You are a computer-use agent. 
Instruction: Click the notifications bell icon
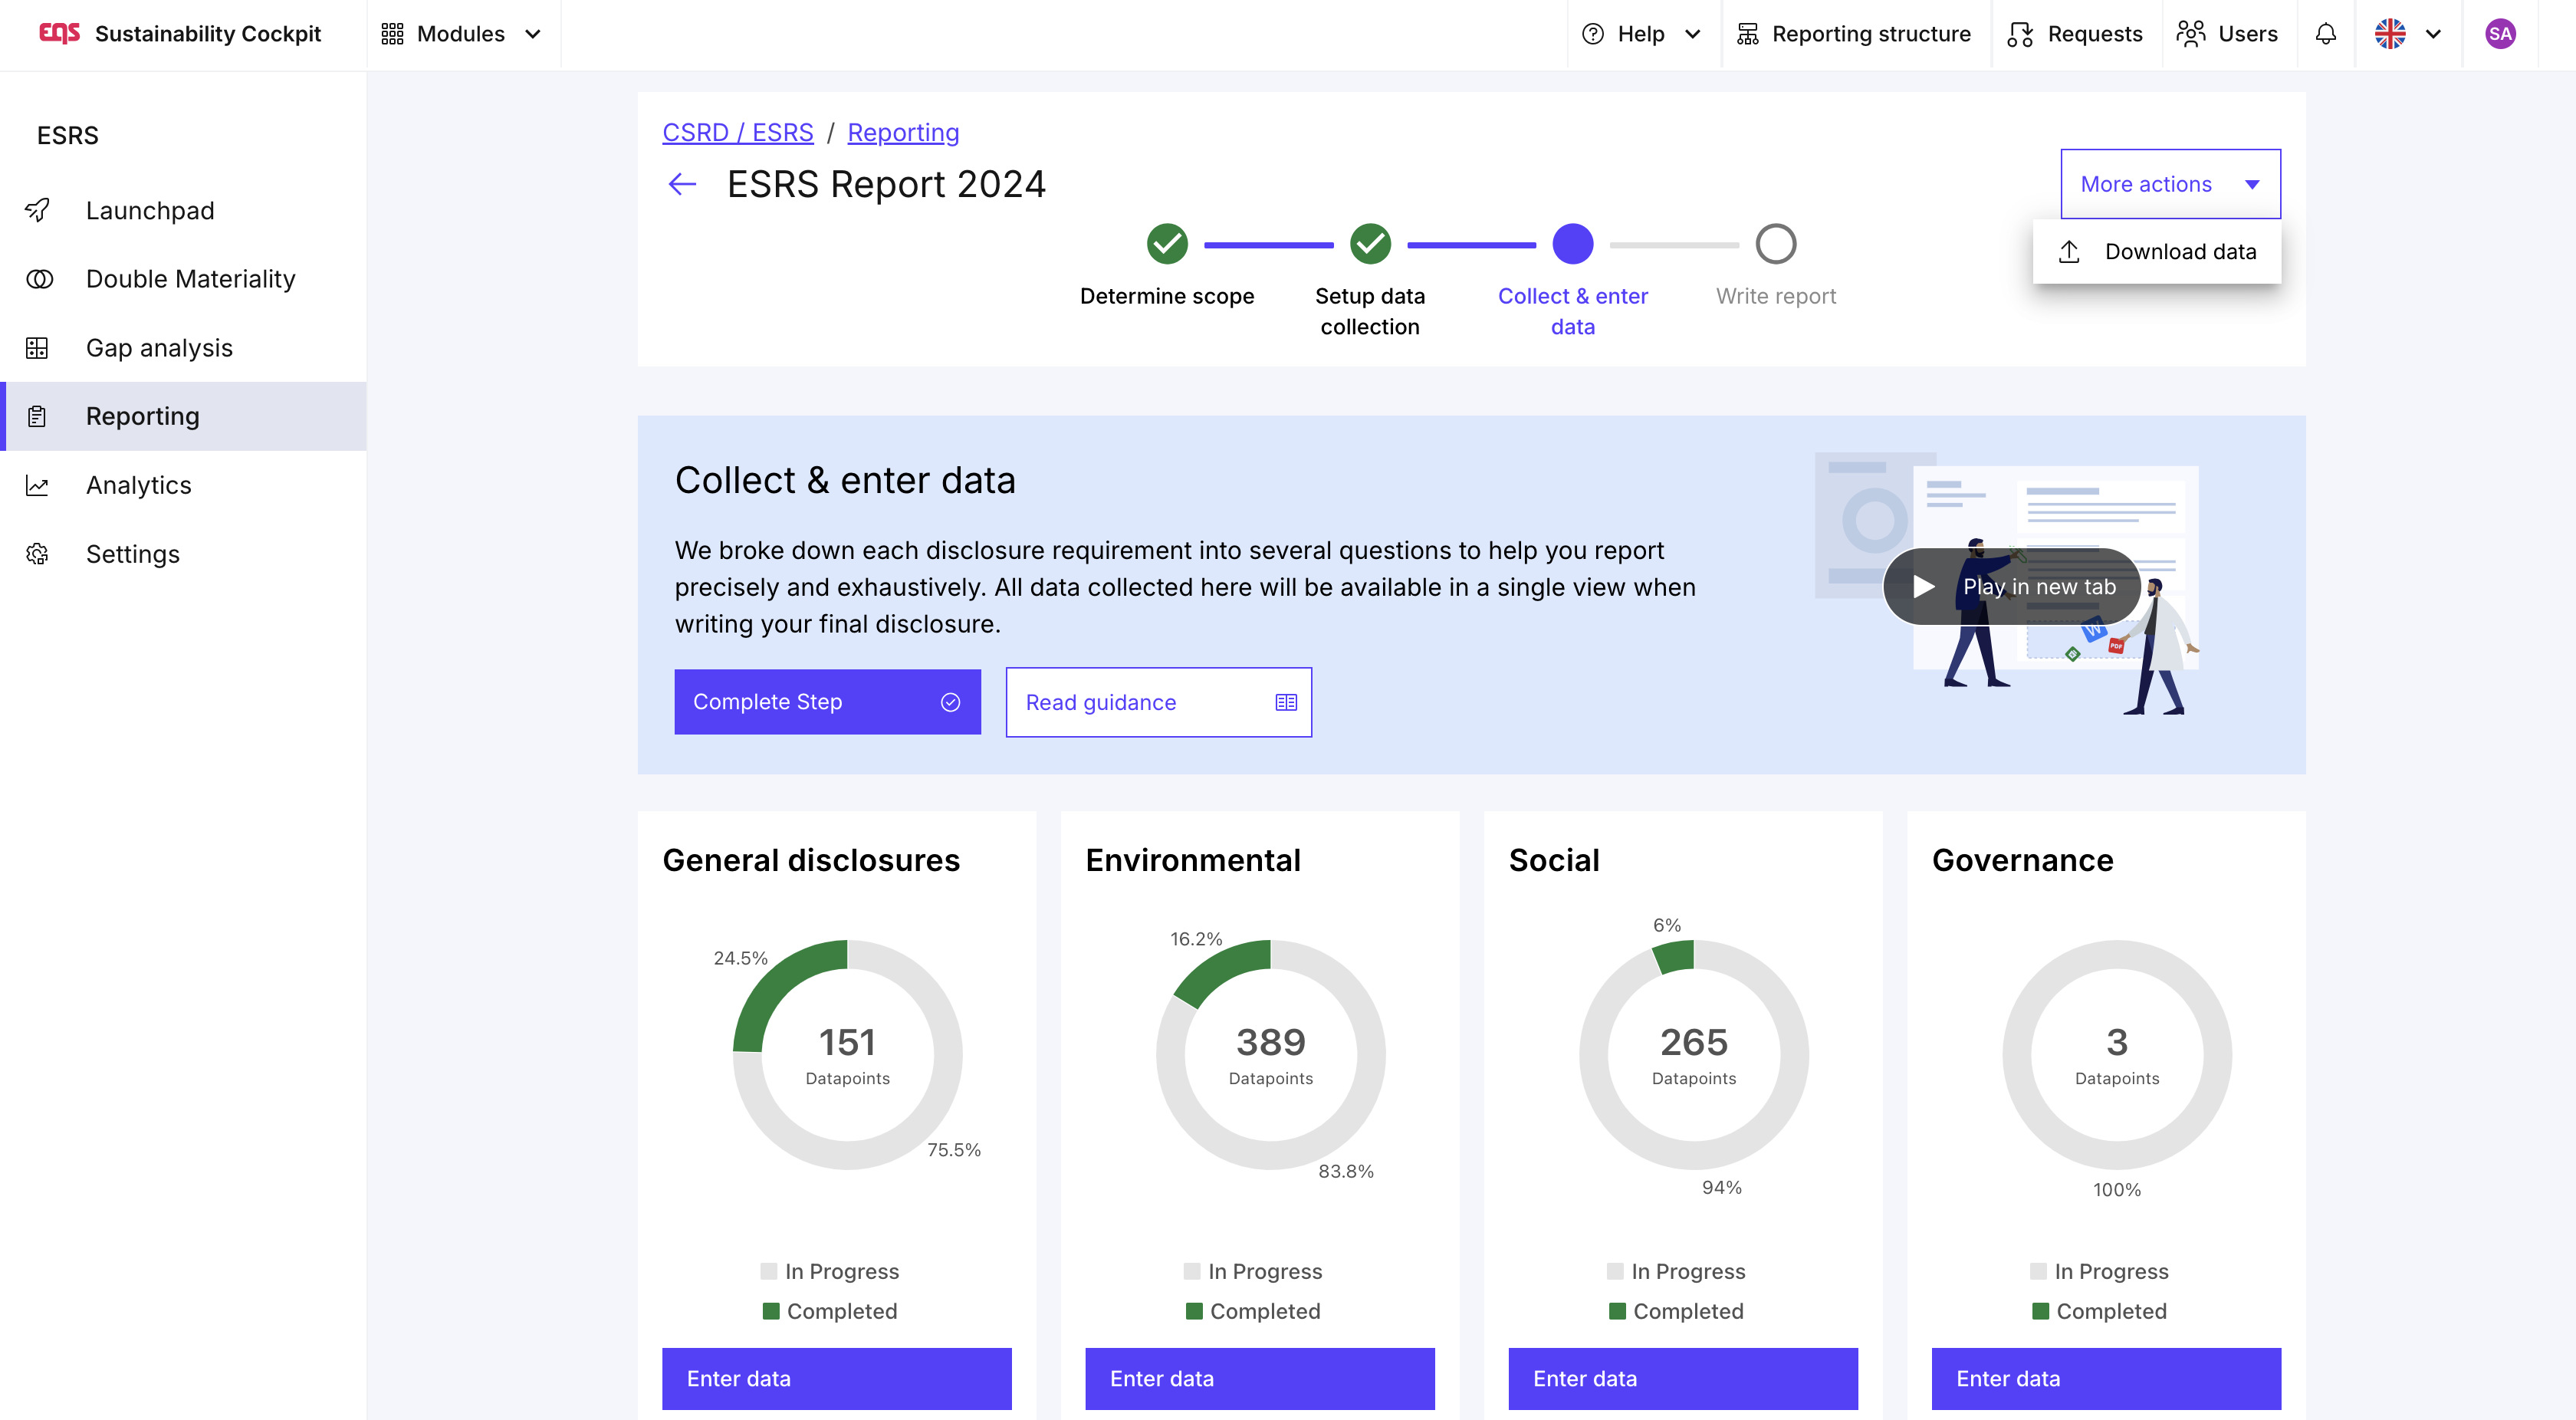tap(2325, 34)
